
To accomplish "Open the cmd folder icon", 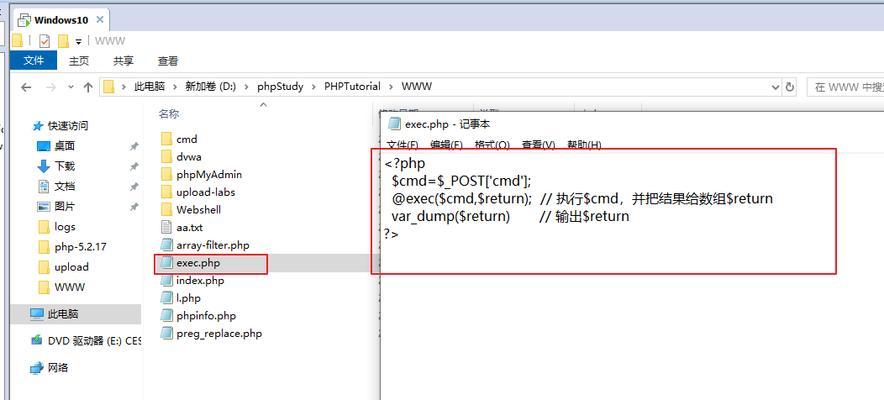I will click(x=166, y=139).
